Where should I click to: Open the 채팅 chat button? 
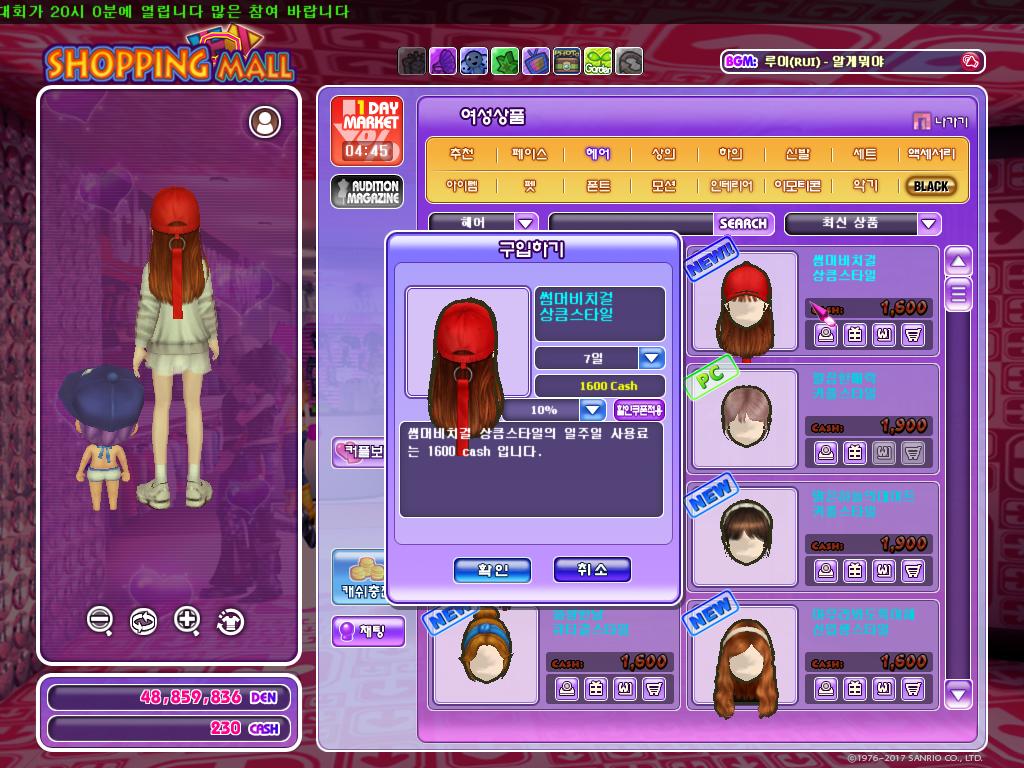click(x=368, y=632)
